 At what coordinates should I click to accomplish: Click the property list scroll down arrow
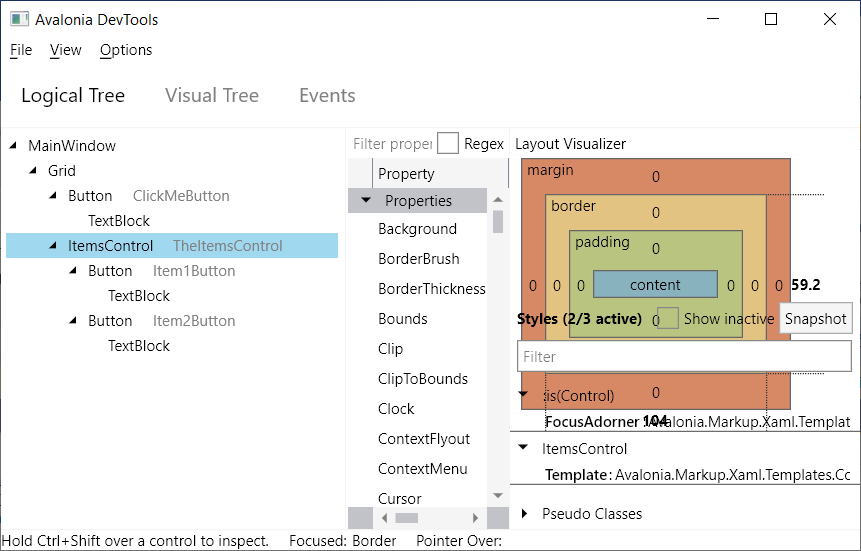click(x=498, y=496)
